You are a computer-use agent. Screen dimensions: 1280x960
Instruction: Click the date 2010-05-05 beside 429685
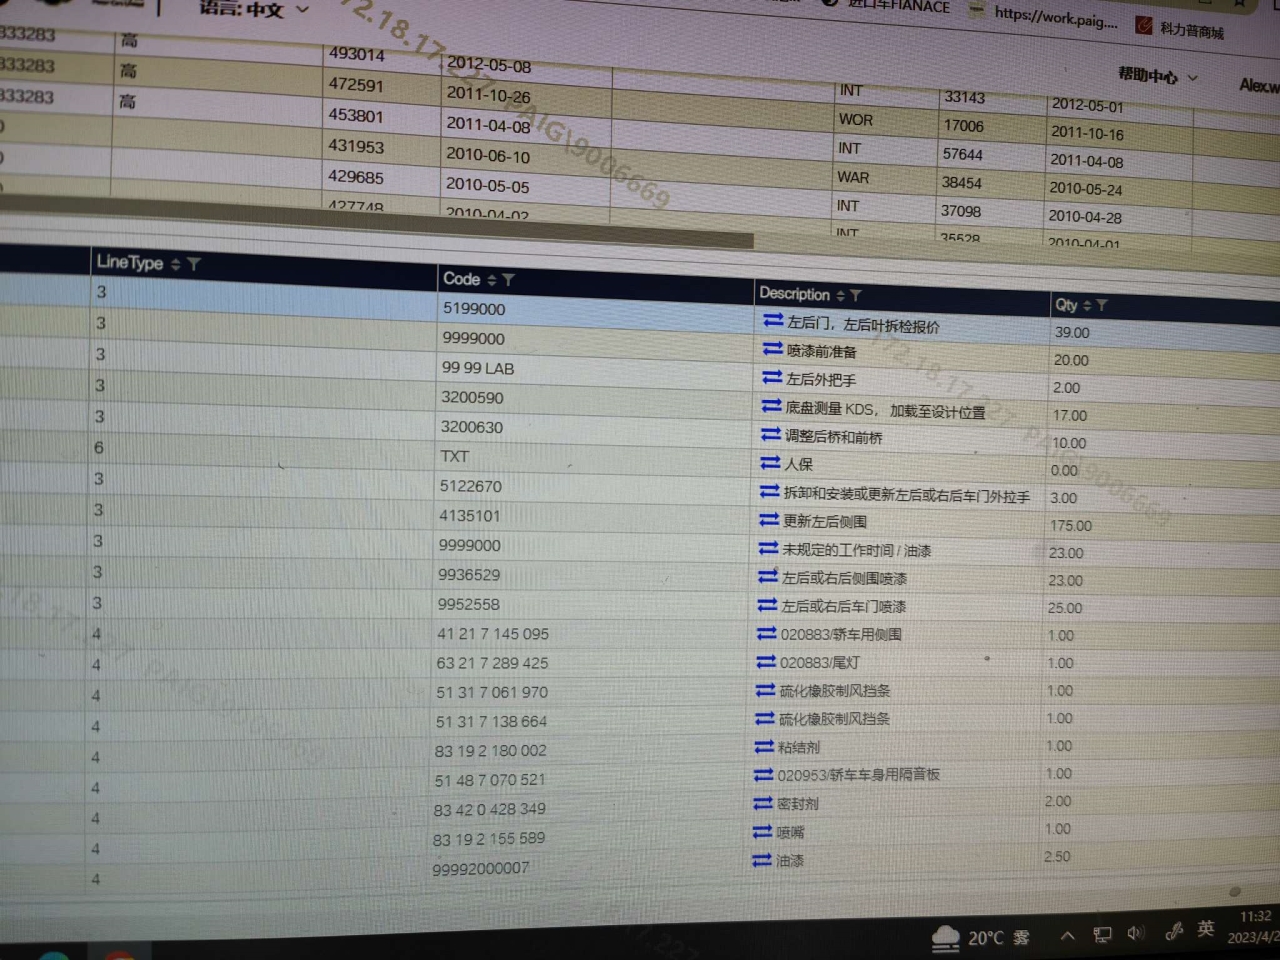[487, 185]
